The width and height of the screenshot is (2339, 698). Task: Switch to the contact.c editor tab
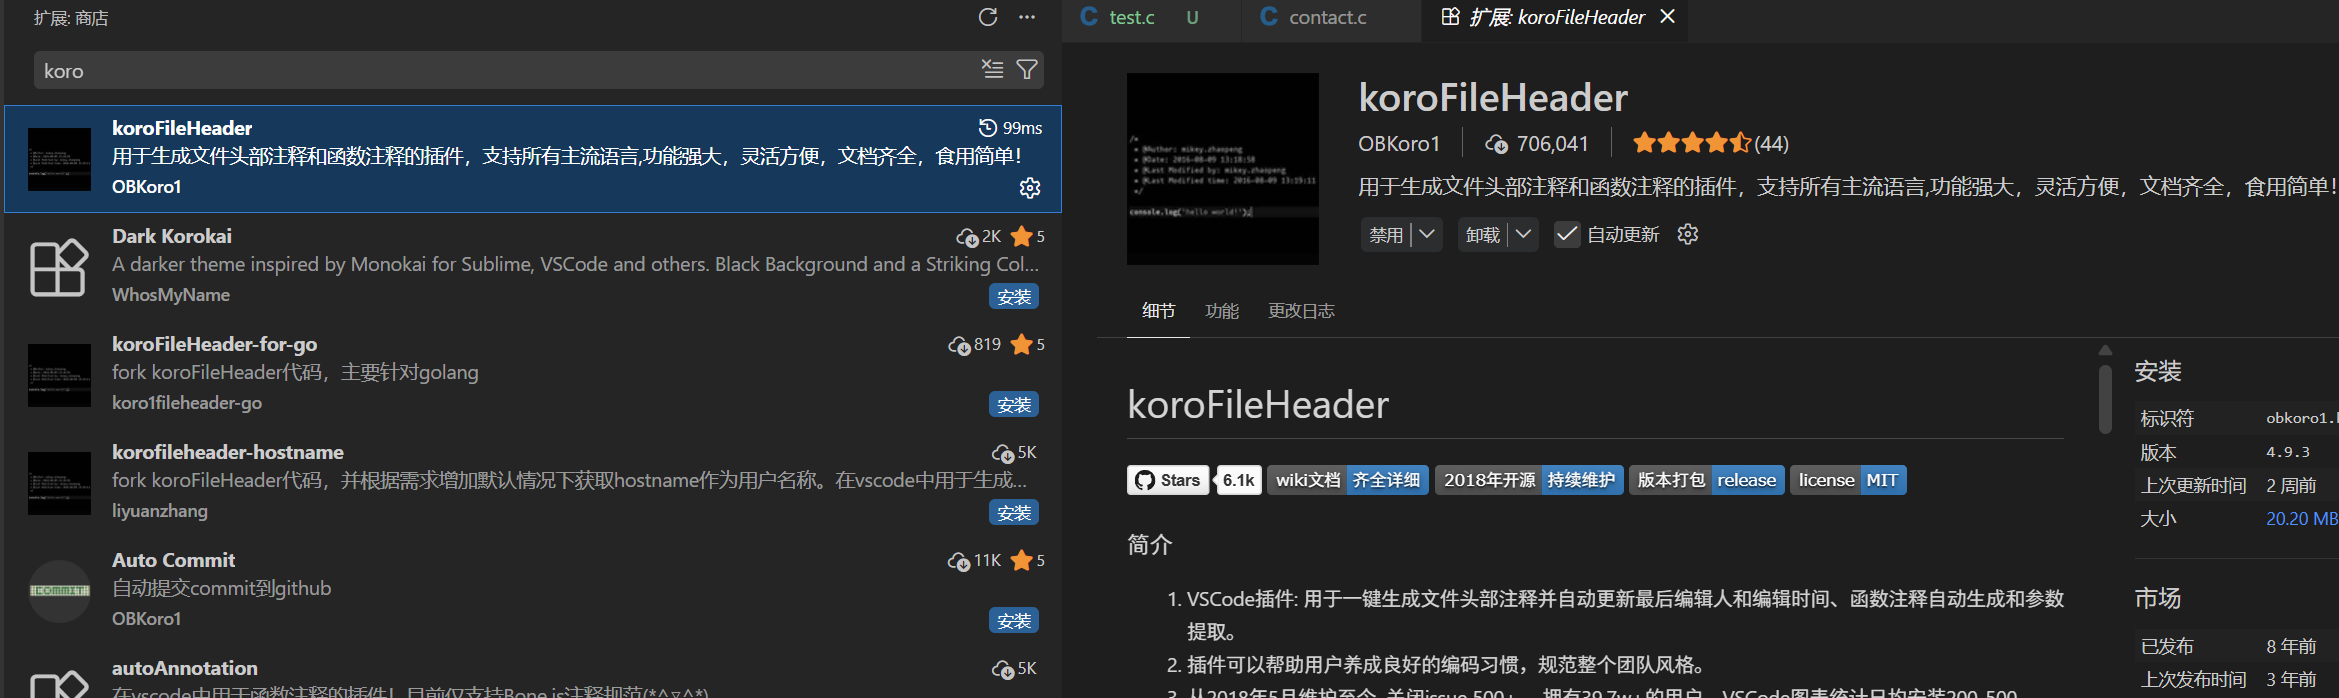click(x=1331, y=18)
